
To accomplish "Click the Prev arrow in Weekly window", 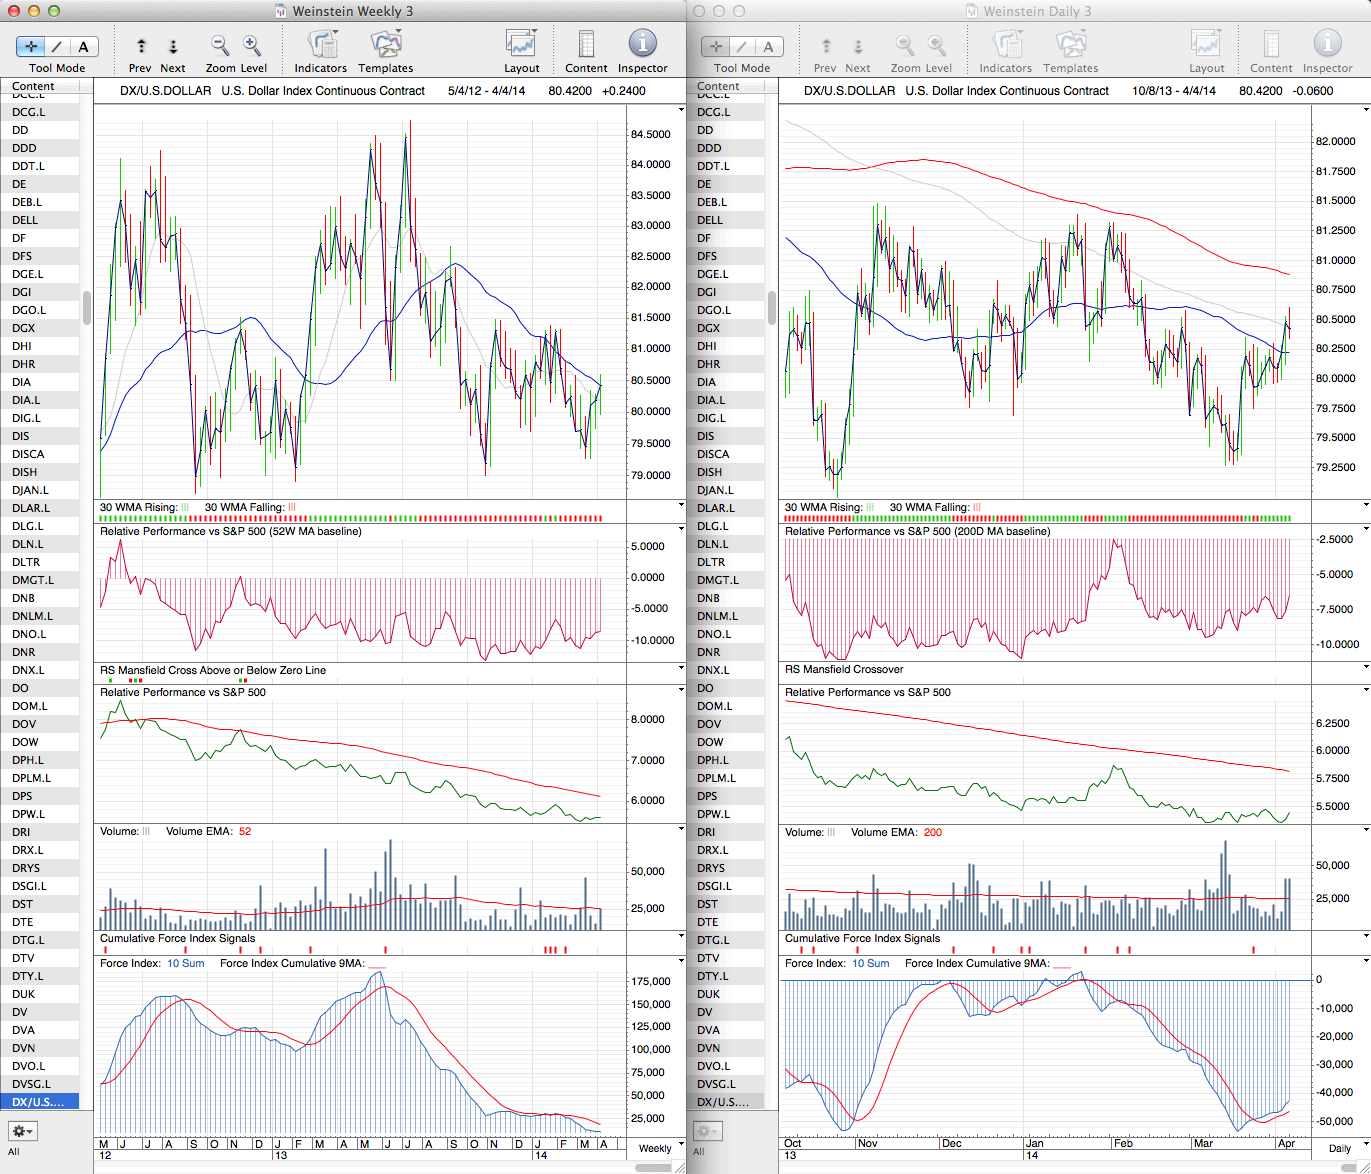I will point(141,46).
